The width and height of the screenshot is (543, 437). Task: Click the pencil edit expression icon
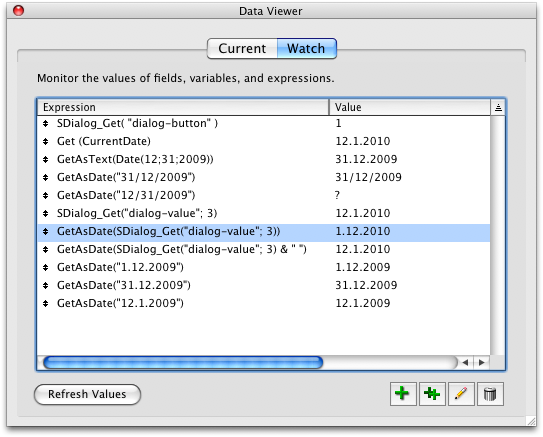(x=461, y=394)
